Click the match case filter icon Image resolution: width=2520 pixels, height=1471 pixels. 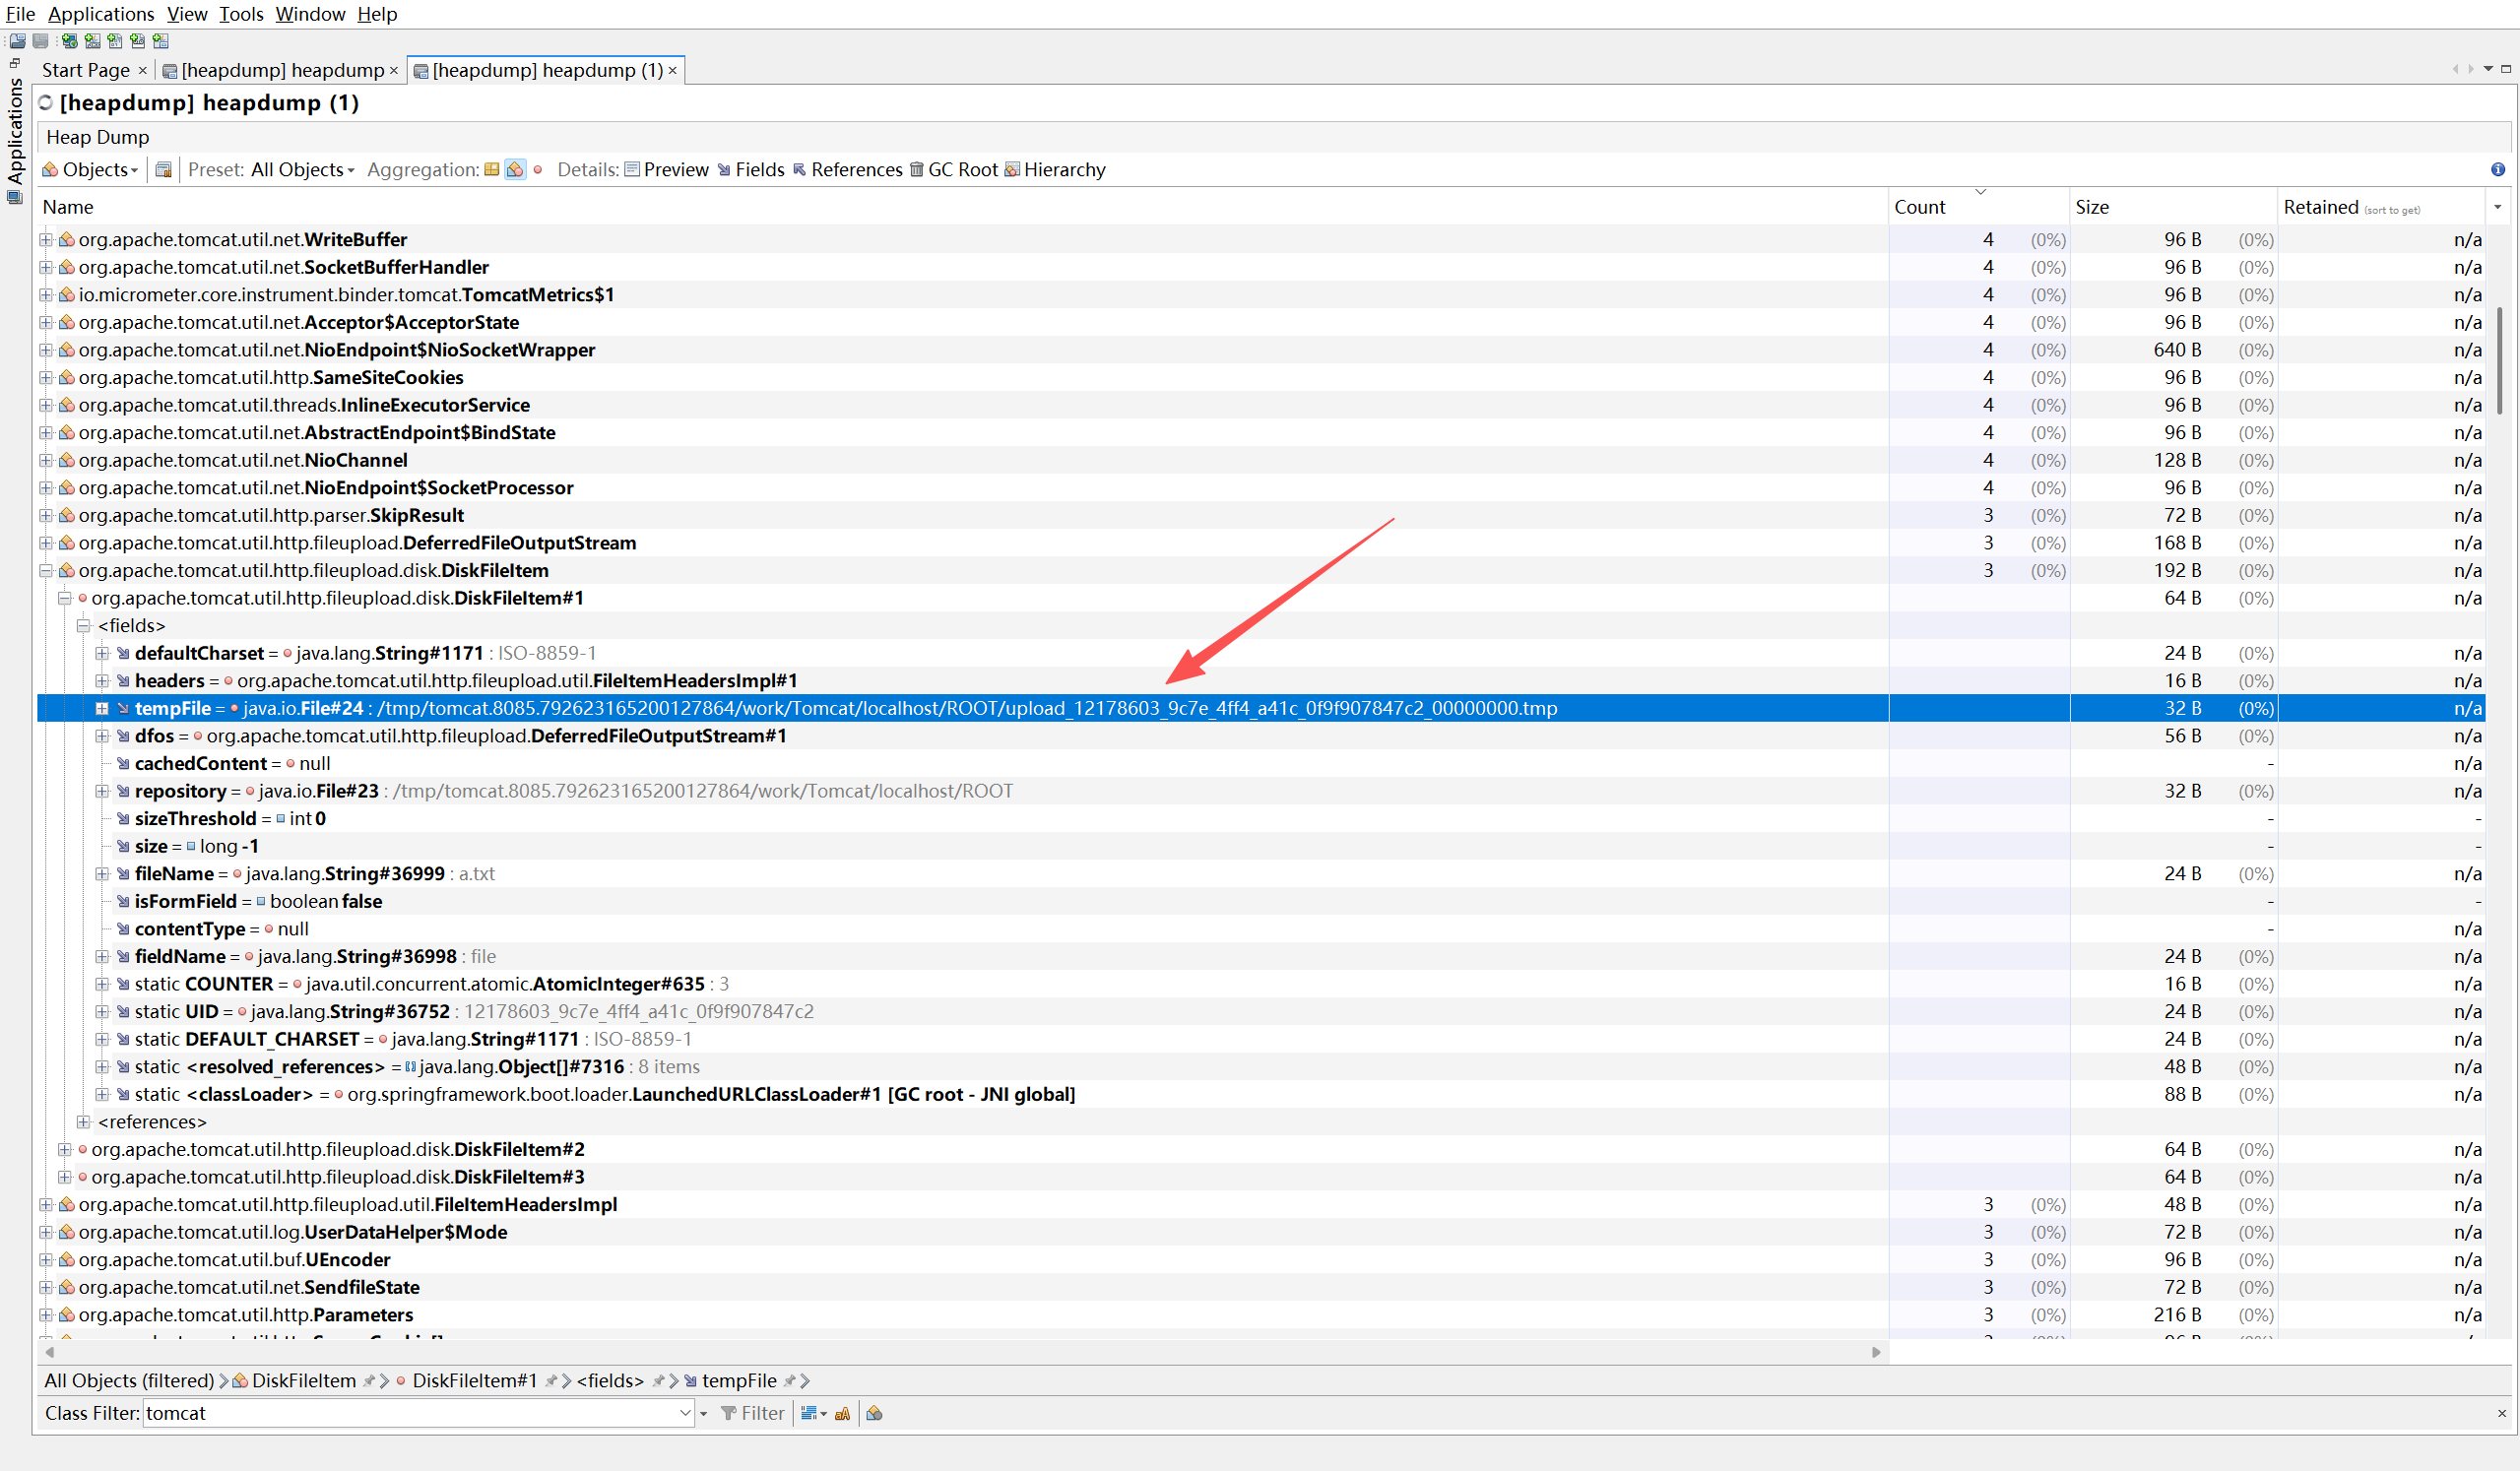click(842, 1413)
